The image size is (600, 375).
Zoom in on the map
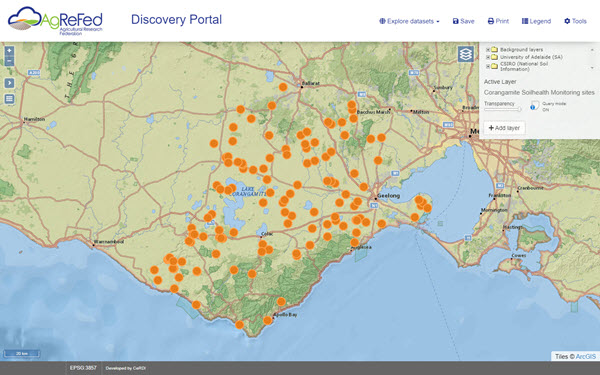tap(9, 51)
